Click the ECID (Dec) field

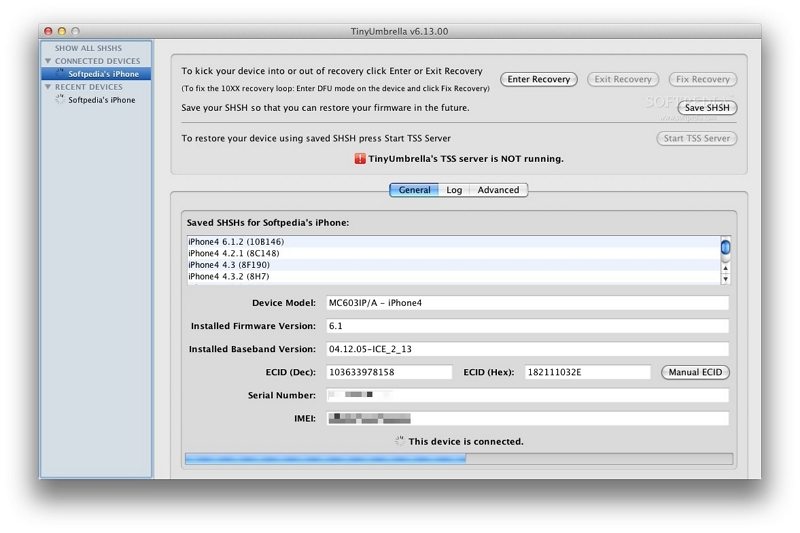click(x=389, y=372)
